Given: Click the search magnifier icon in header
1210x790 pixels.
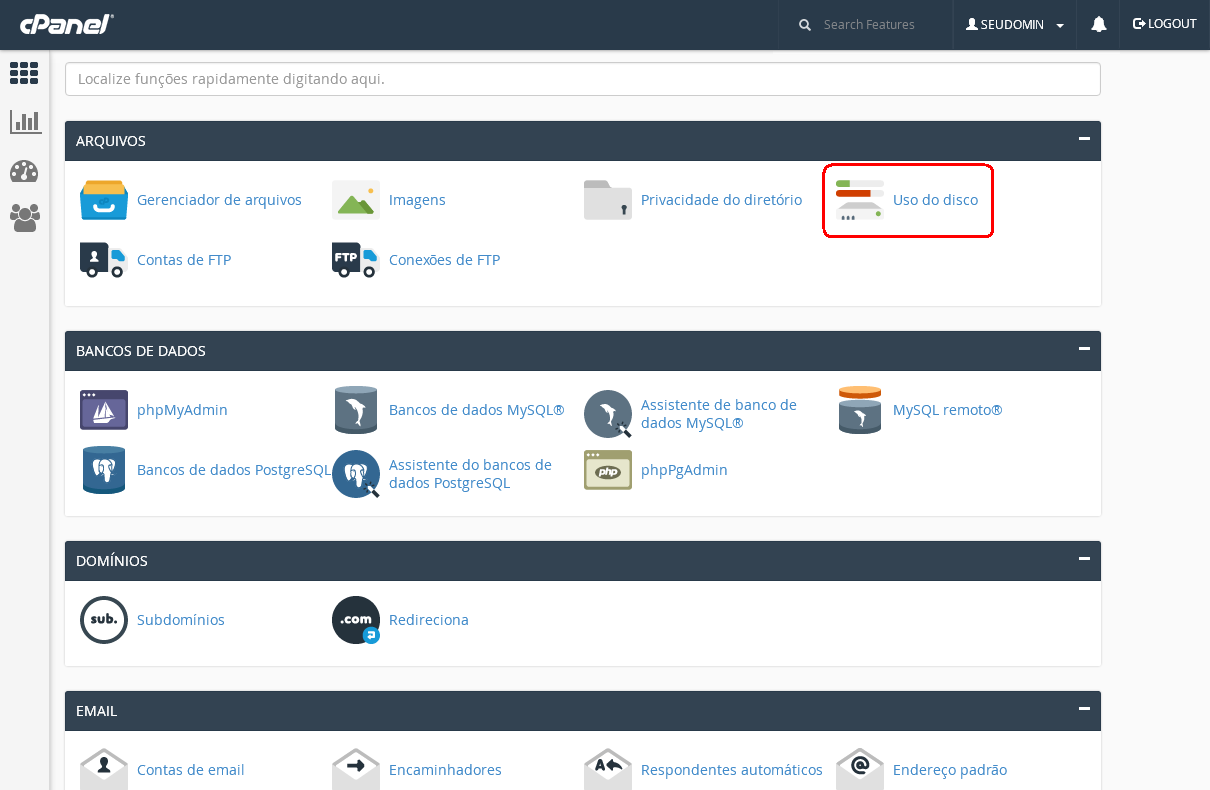Looking at the screenshot, I should tap(805, 25).
